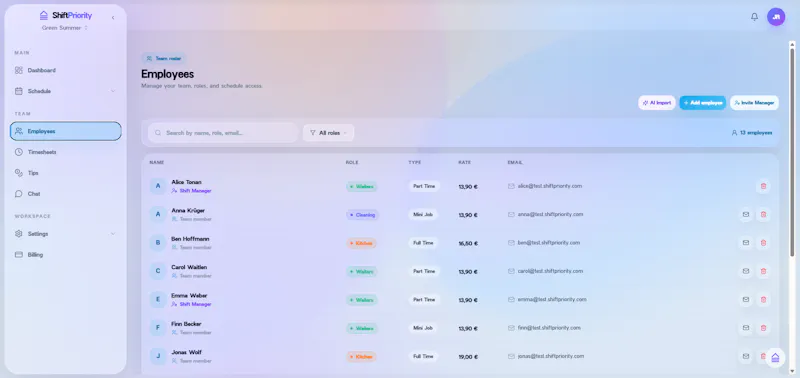
Task: Click the name Carol Waitlen
Action: tap(189, 267)
